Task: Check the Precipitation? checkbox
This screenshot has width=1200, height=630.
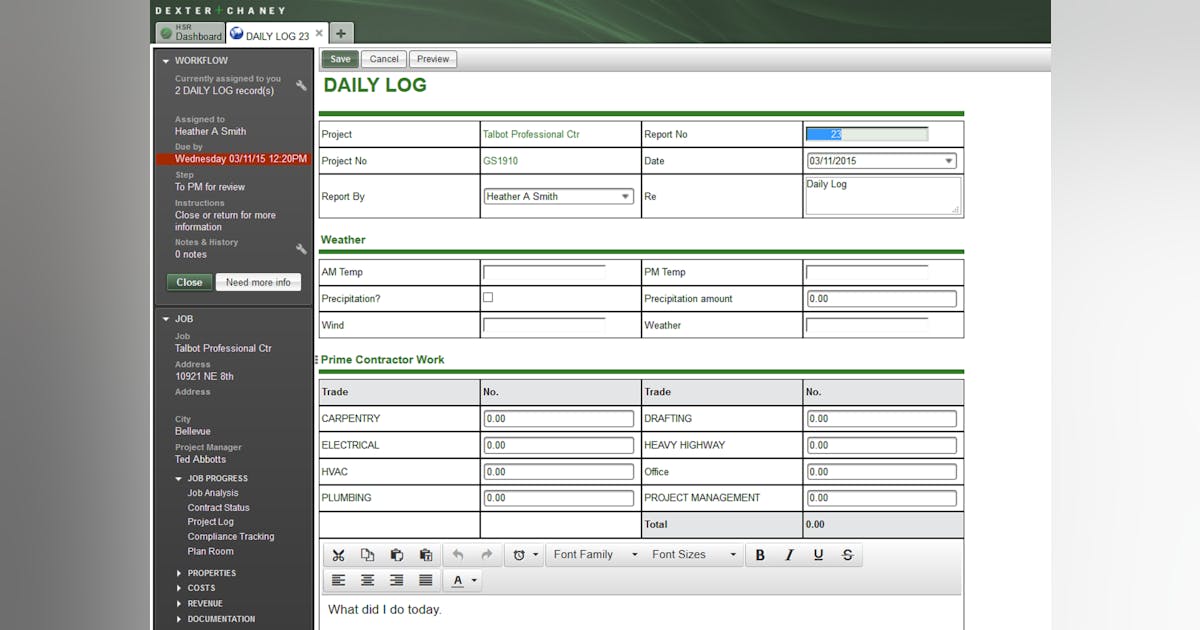Action: pyautogui.click(x=487, y=297)
